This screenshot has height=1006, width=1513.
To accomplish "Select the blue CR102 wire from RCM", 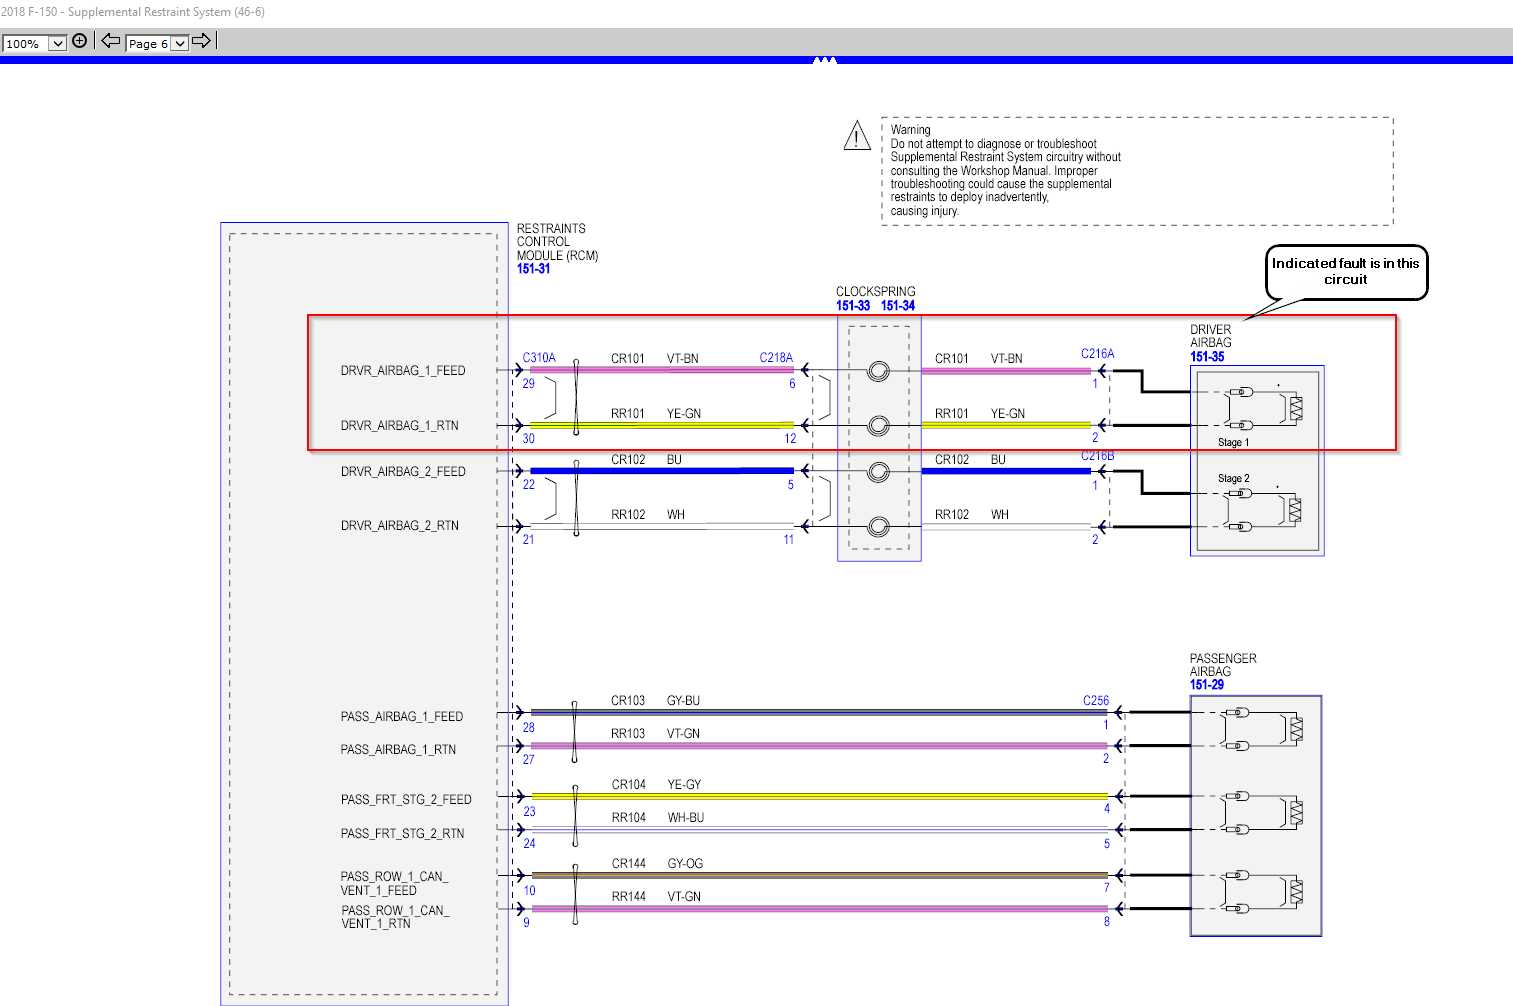I will [660, 470].
